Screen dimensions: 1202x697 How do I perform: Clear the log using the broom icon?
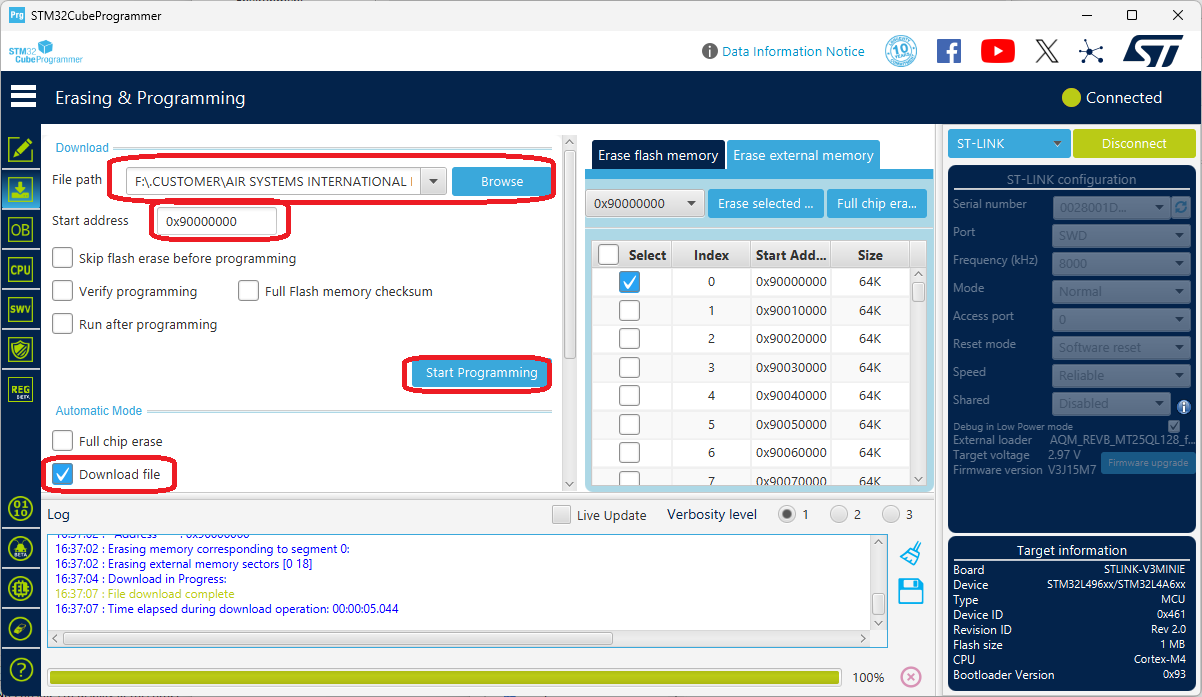(x=910, y=551)
